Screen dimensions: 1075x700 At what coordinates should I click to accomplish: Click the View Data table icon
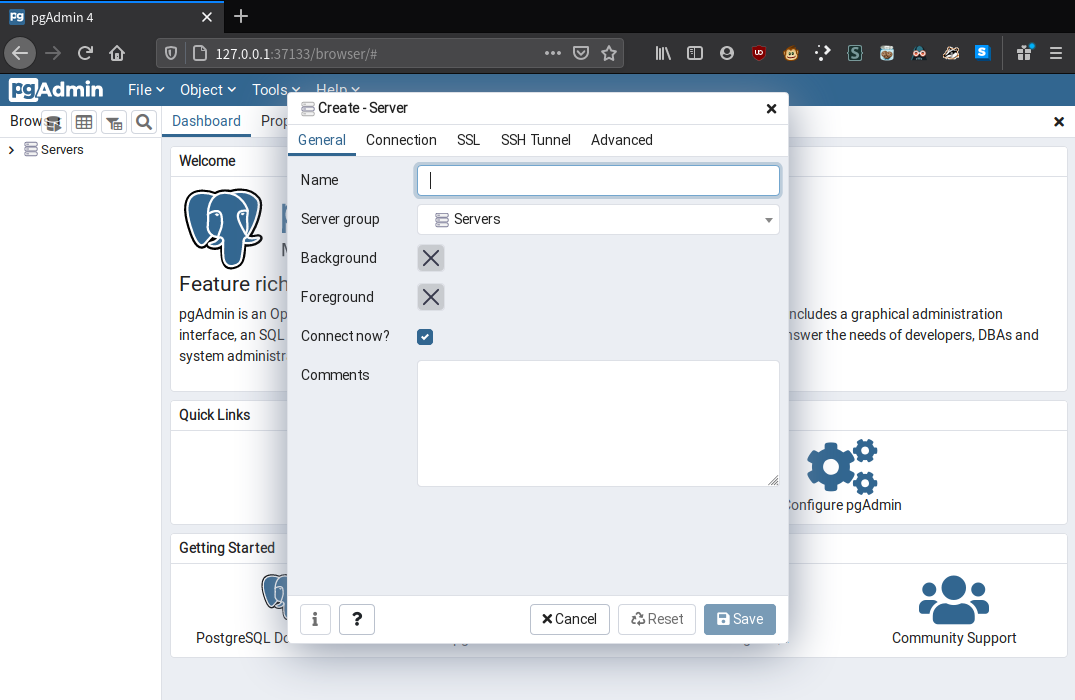pos(84,123)
